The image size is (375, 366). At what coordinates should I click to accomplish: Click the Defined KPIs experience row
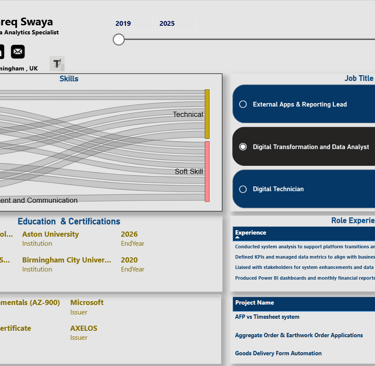click(305, 257)
